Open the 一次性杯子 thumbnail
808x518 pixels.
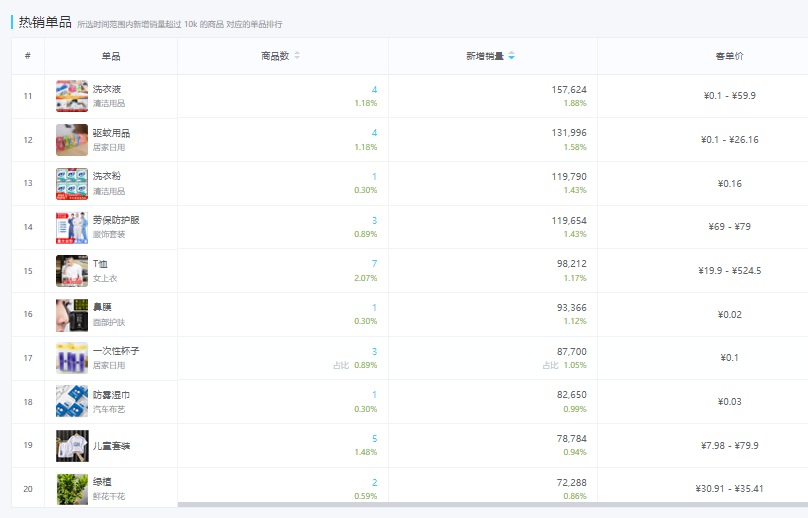point(72,358)
